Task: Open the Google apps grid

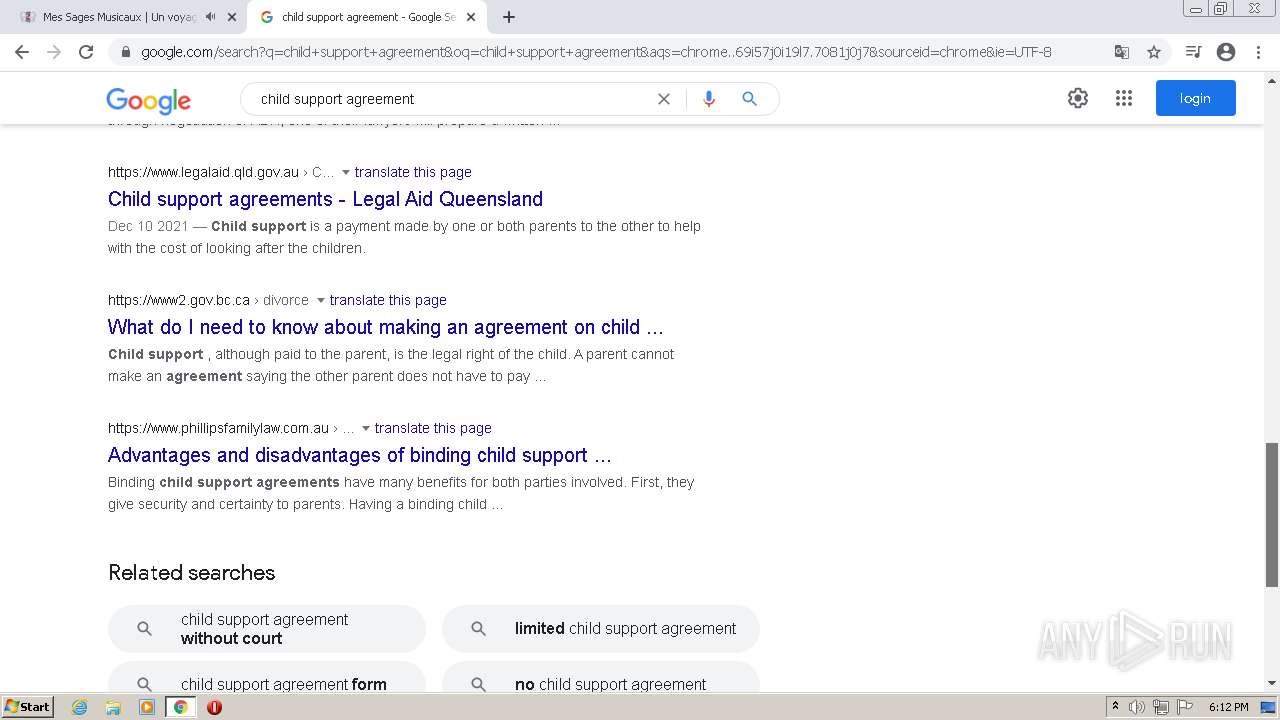Action: click(x=1124, y=98)
